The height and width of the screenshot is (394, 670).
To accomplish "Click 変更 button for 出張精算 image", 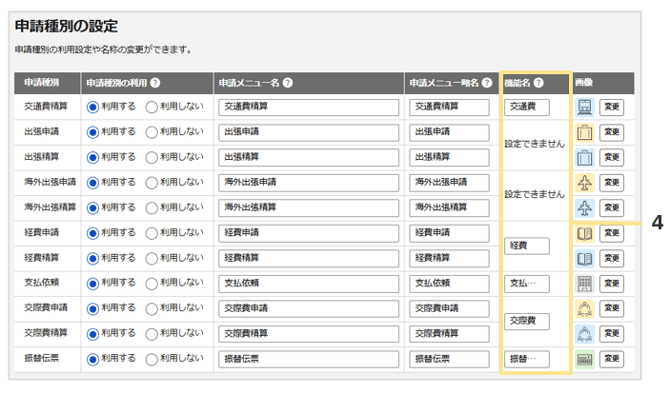I will [x=611, y=157].
